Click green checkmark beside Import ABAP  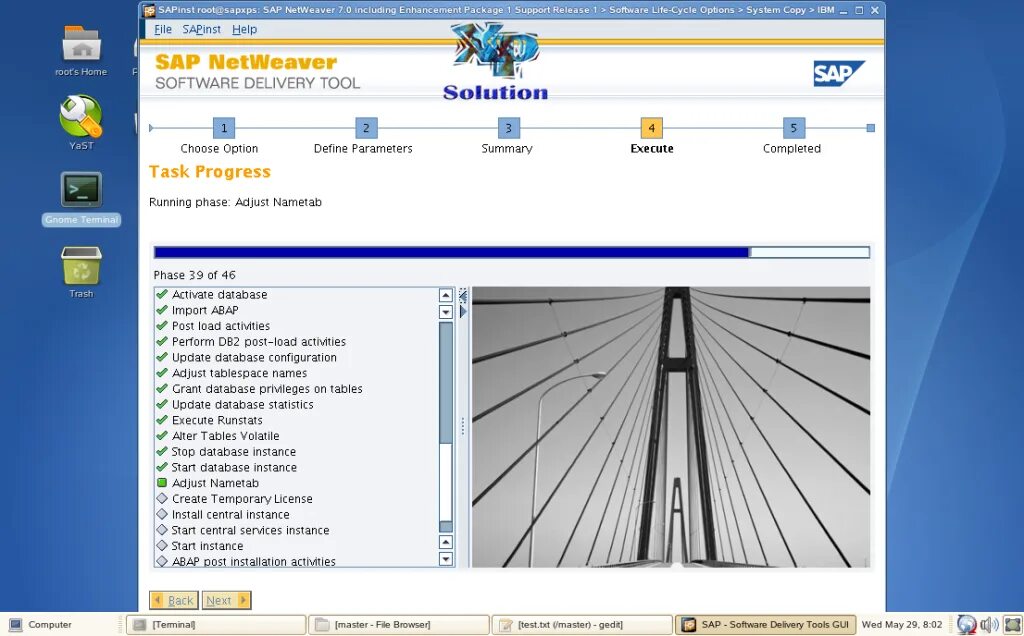pyautogui.click(x=162, y=310)
